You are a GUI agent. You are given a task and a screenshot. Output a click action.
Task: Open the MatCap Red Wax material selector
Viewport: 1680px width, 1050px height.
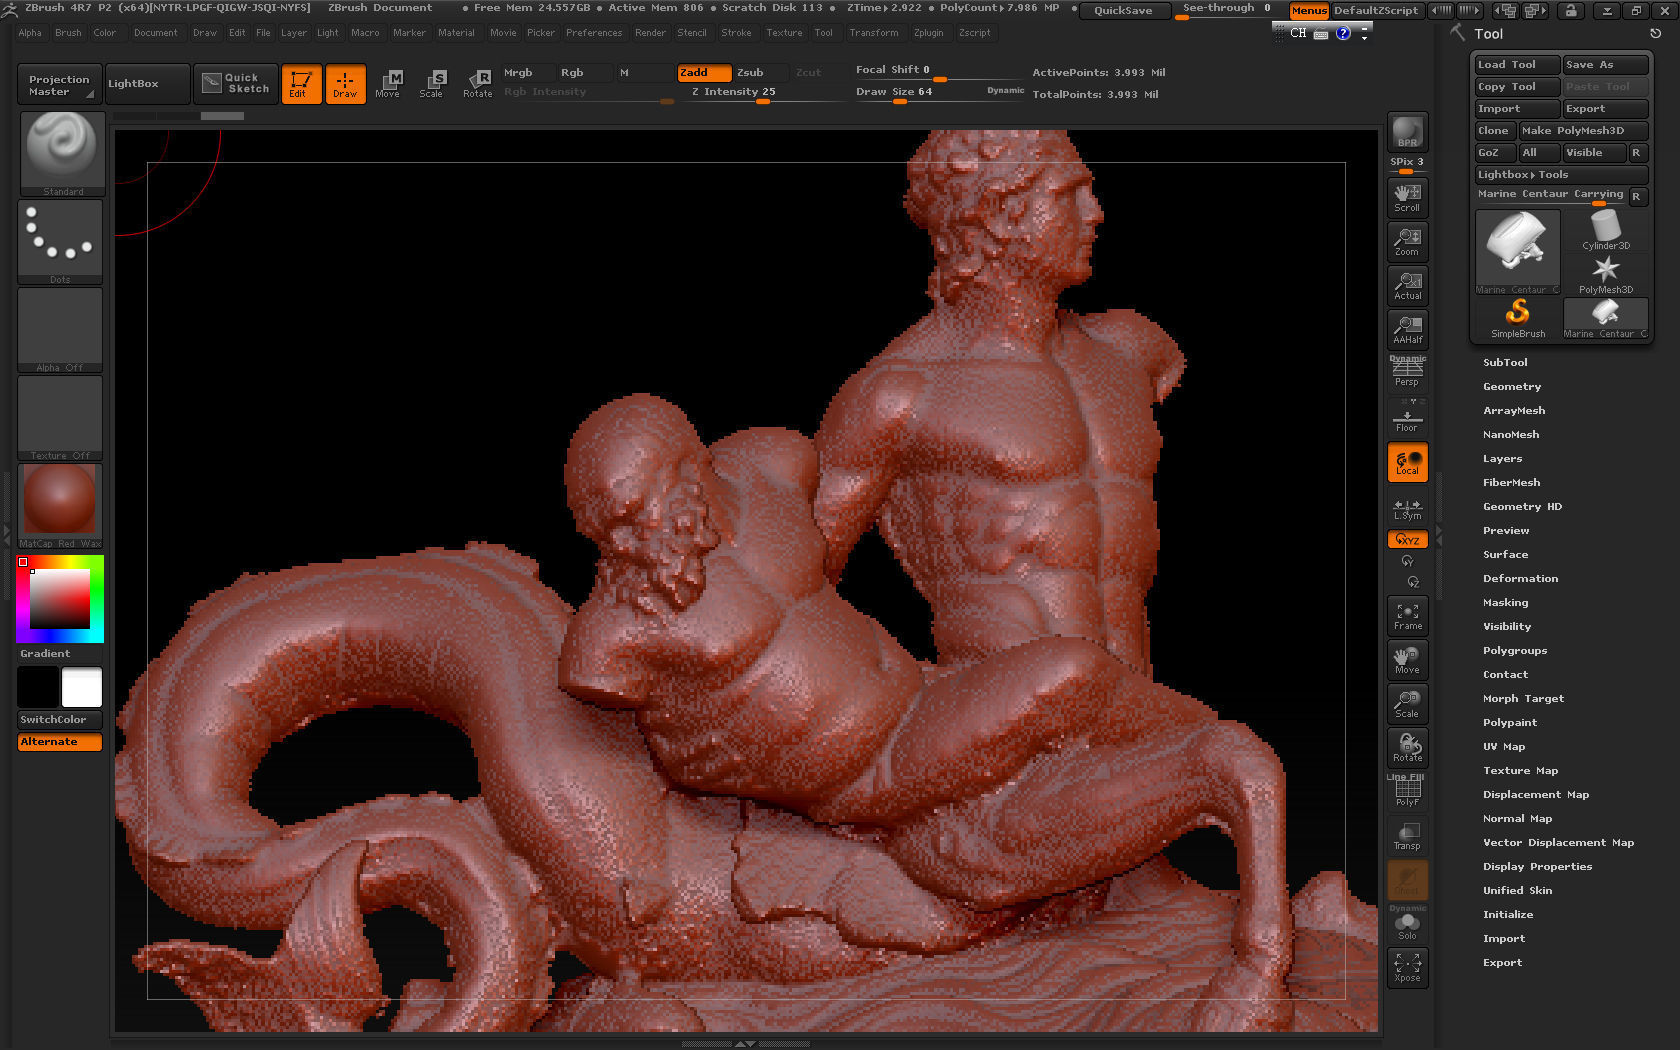pyautogui.click(x=60, y=506)
